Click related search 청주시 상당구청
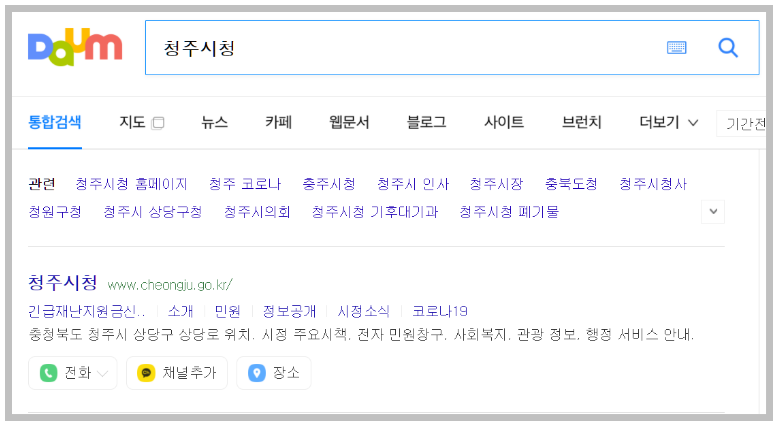Screen dimensions: 774x424 [153, 212]
